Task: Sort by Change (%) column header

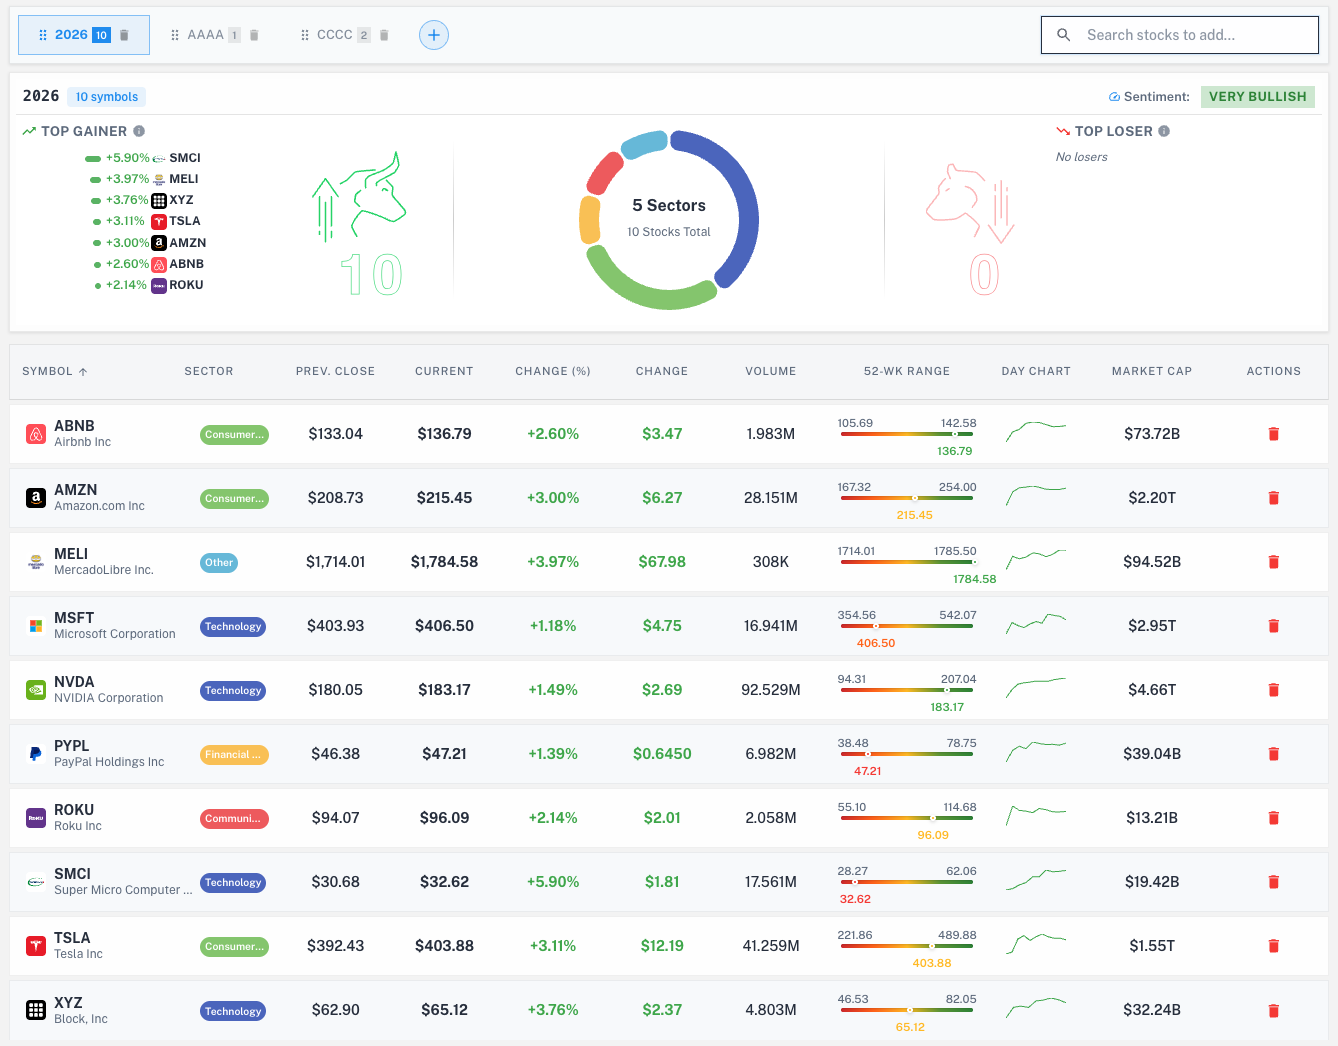Action: 552,371
